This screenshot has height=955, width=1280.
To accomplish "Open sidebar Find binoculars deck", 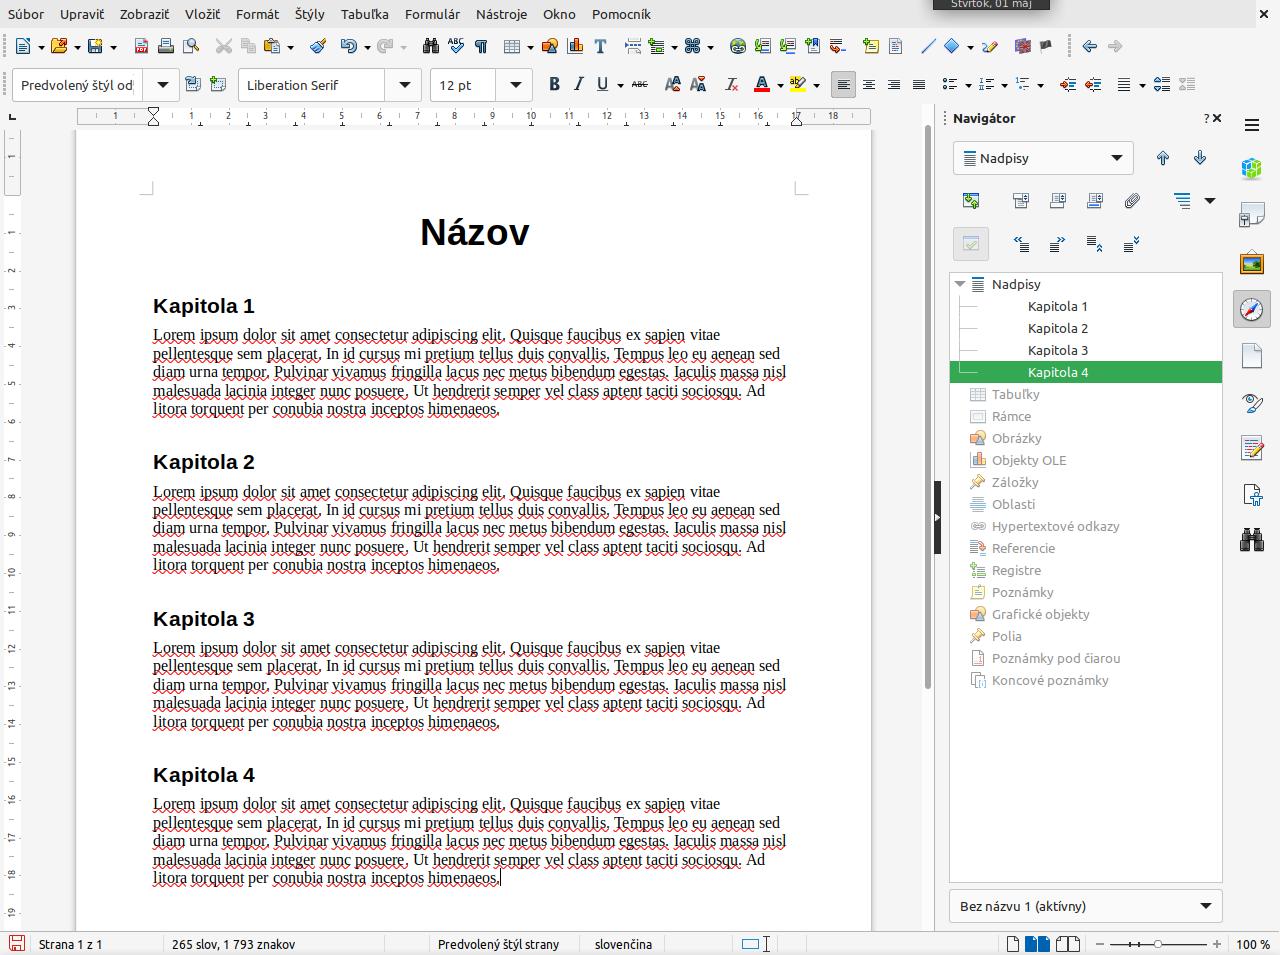I will (1252, 541).
